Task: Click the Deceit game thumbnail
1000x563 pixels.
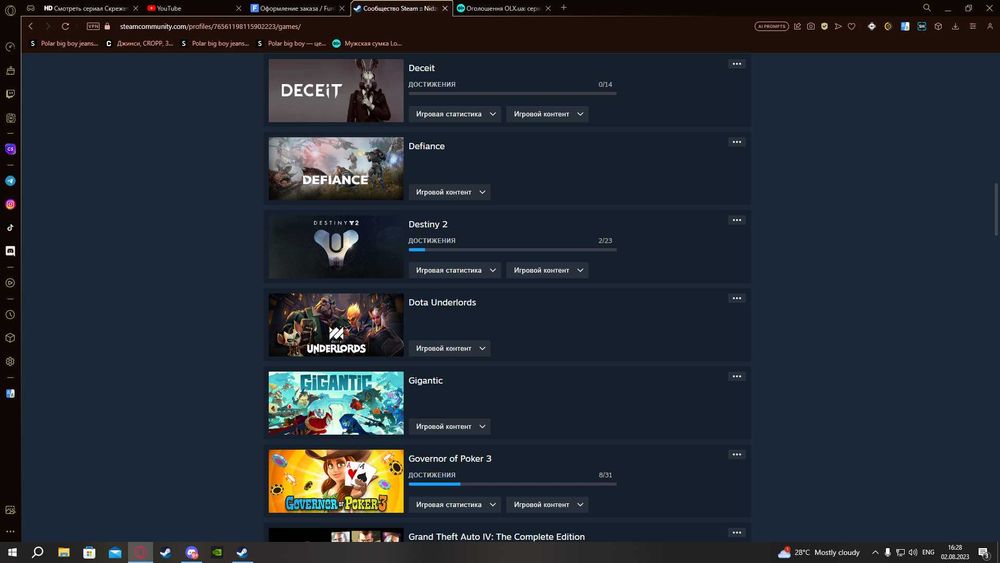Action: click(x=336, y=91)
